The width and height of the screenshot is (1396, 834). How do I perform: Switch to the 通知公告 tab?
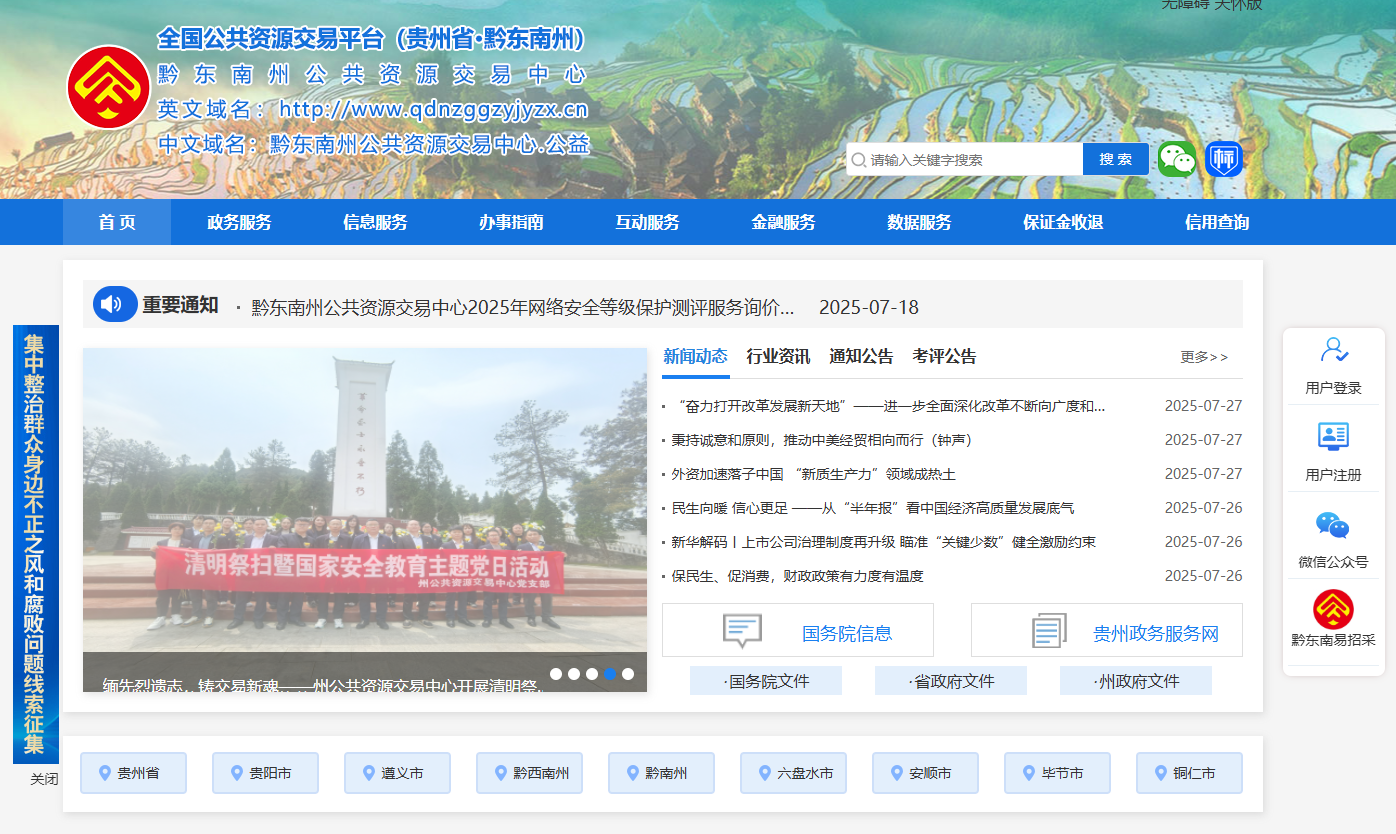(862, 355)
